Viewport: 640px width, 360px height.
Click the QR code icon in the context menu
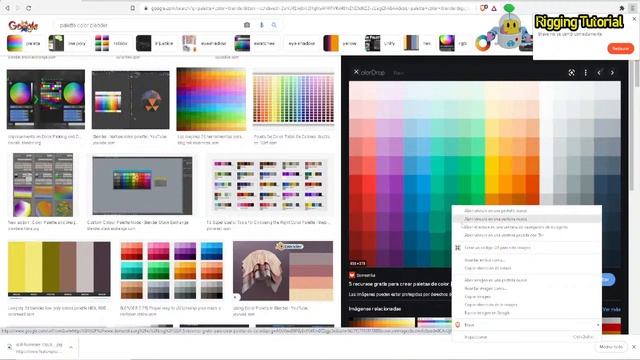[458, 248]
